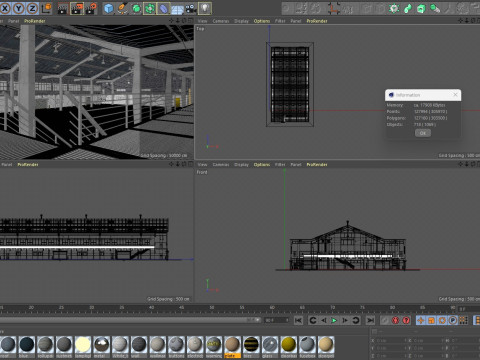Add a Camera object
The height and width of the screenshot is (360, 480).
point(191,9)
